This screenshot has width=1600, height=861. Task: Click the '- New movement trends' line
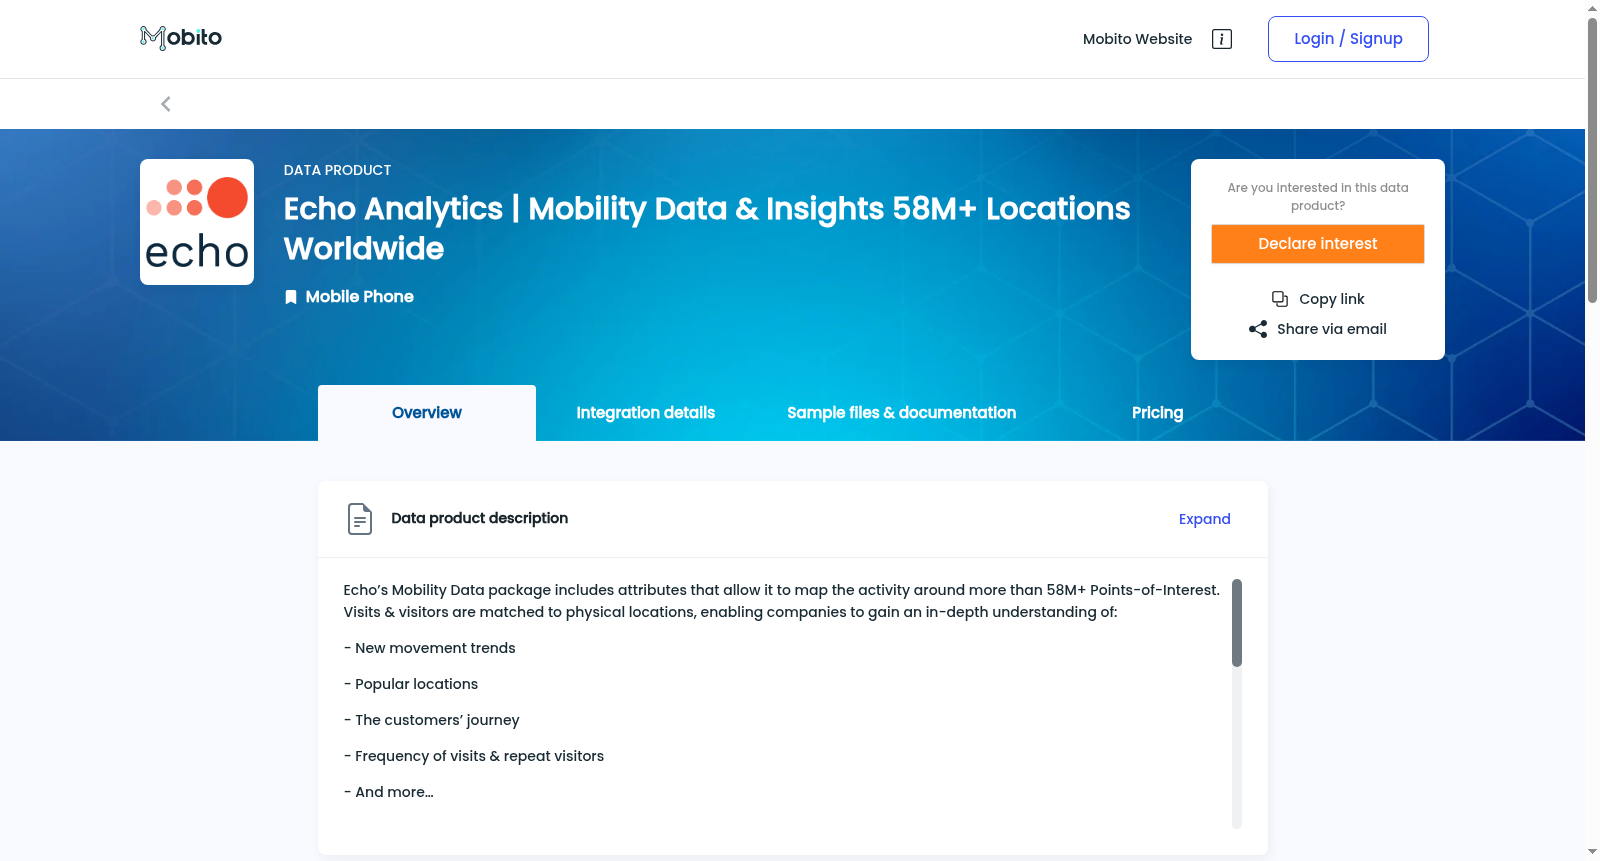430,648
